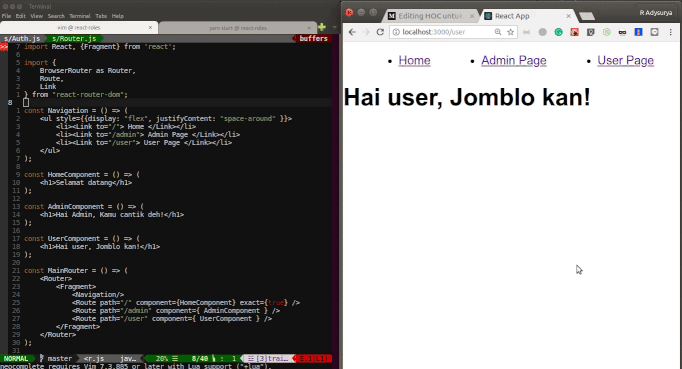Open Chrome three-dot menu
This screenshot has width=682, height=369.
[x=671, y=32]
